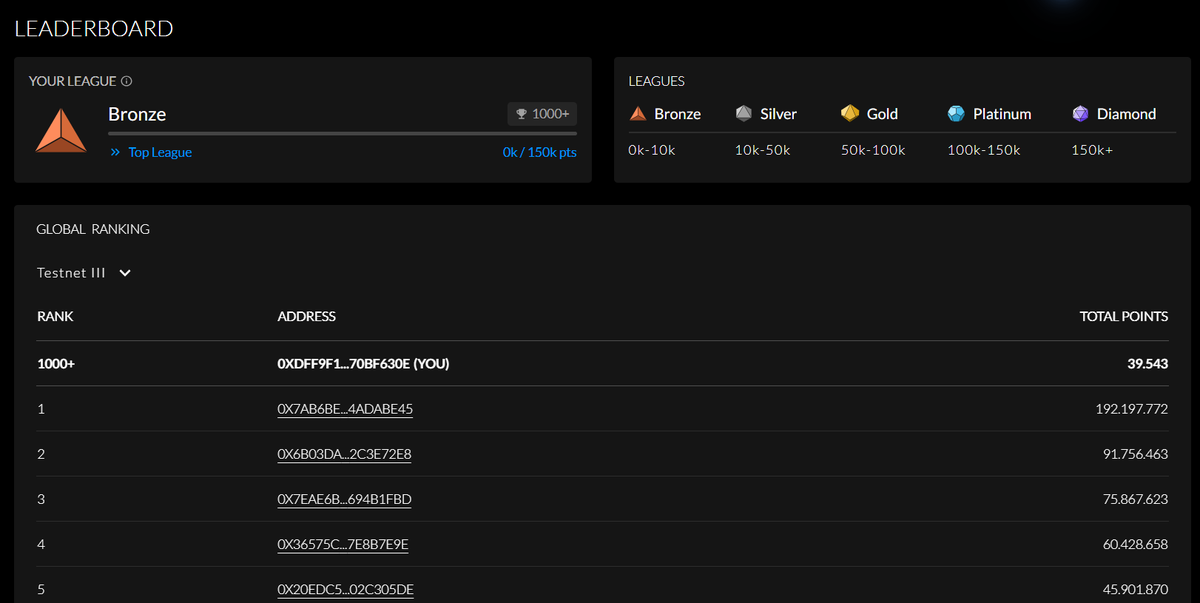Image resolution: width=1200 pixels, height=603 pixels.
Task: Click the Silver gem icon in Leagues
Action: pos(743,113)
